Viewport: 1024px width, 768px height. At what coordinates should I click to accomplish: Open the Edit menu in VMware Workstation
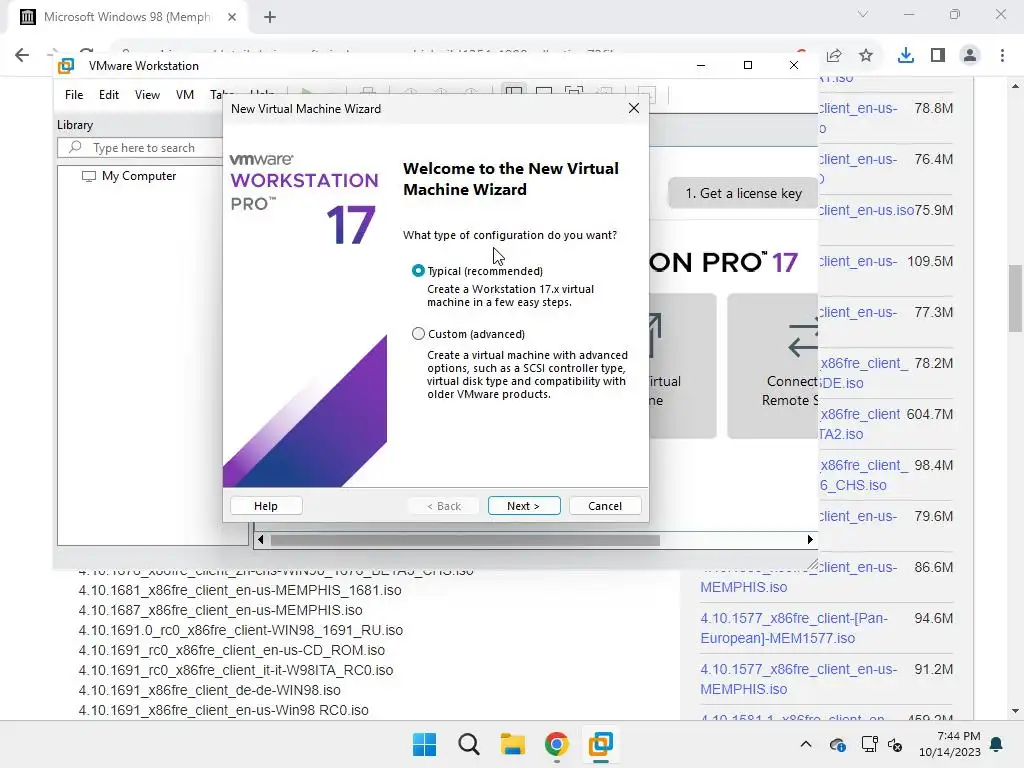[x=108, y=95]
